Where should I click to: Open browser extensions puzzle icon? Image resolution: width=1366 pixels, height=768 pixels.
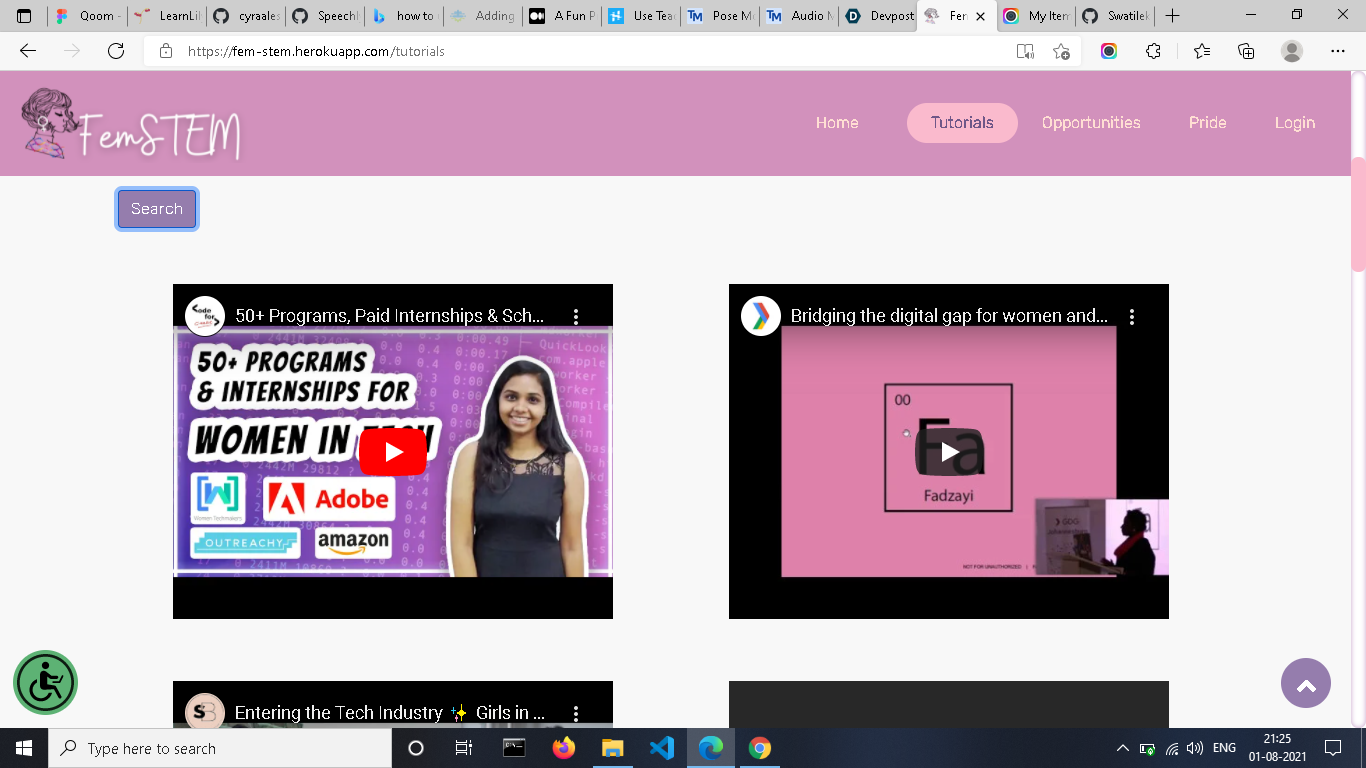1153,51
